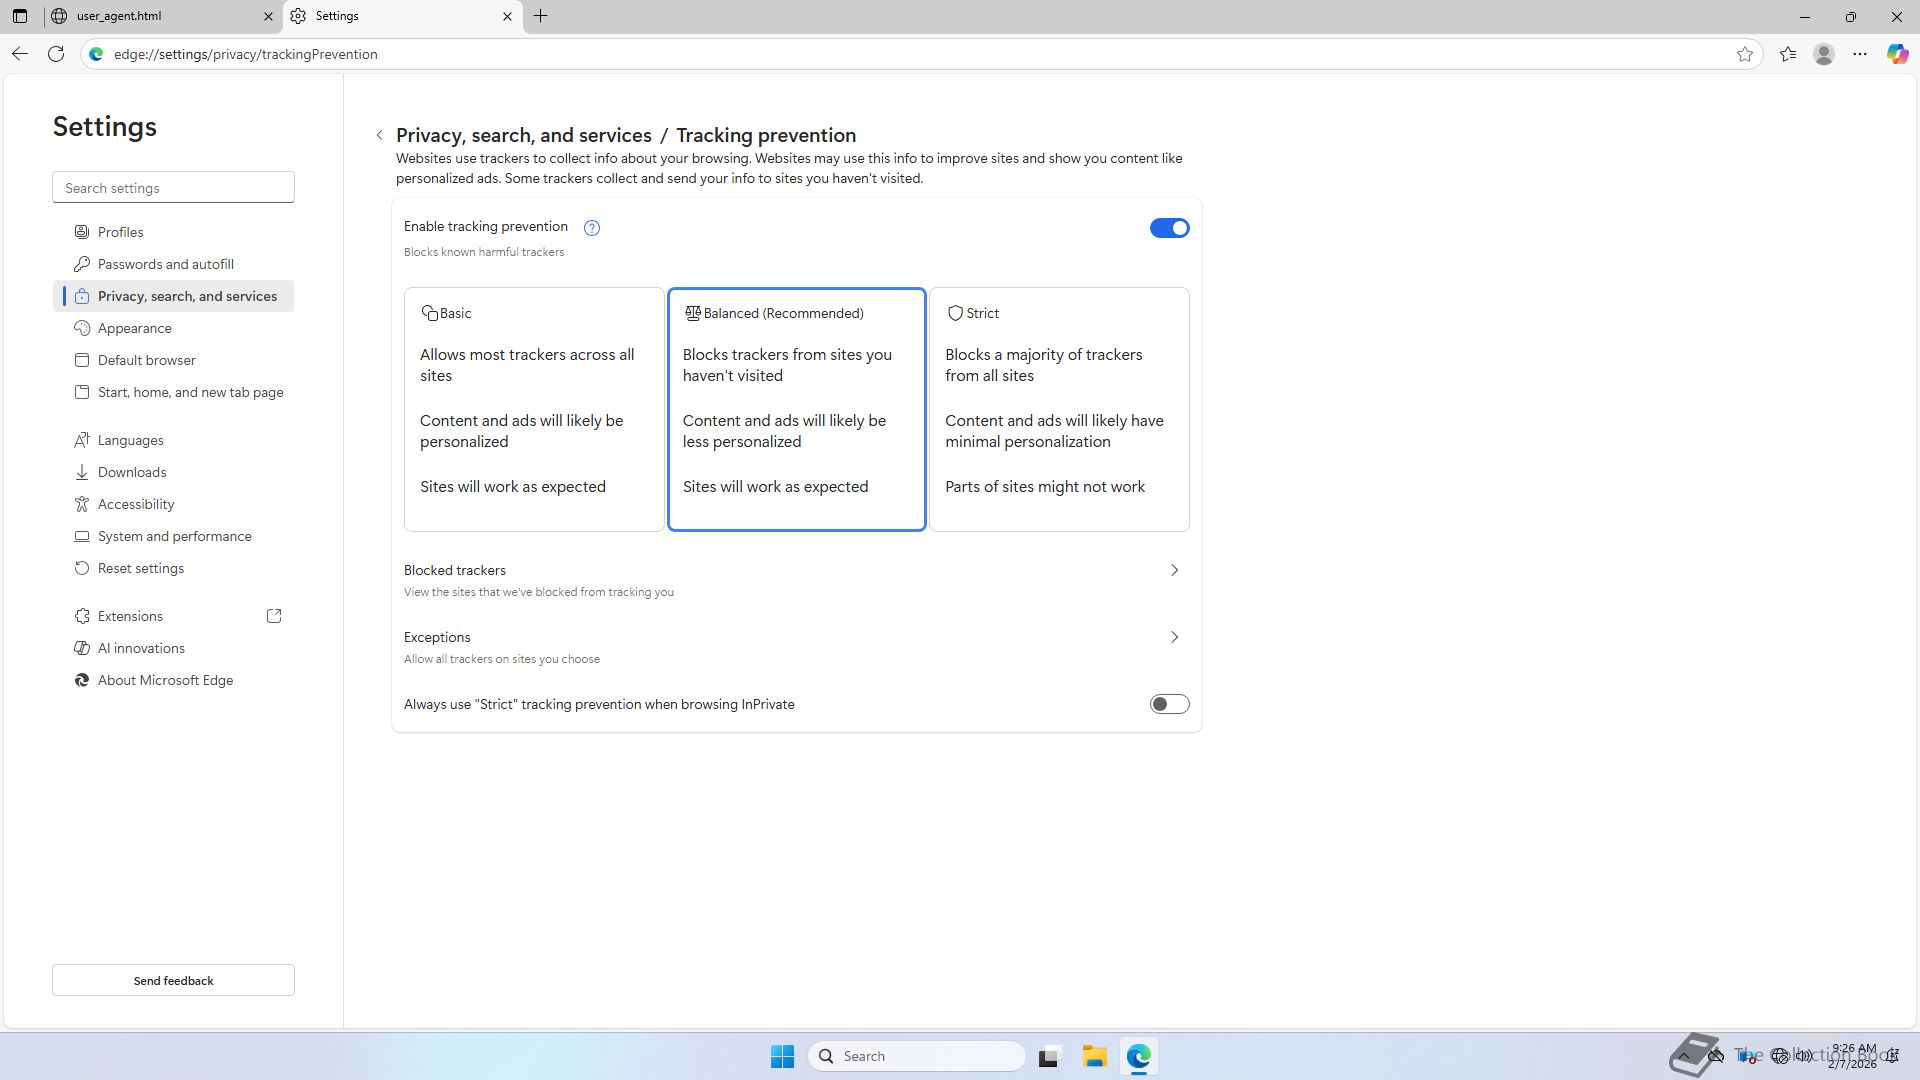The height and width of the screenshot is (1080, 1920).
Task: Open the Favorites list icon
Action: (1788, 54)
